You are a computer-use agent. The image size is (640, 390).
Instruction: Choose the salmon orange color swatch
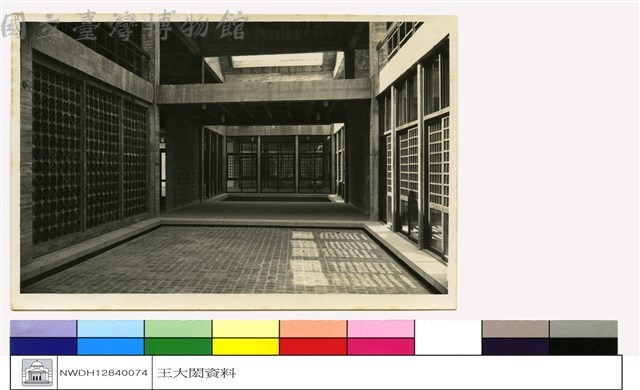313,329
